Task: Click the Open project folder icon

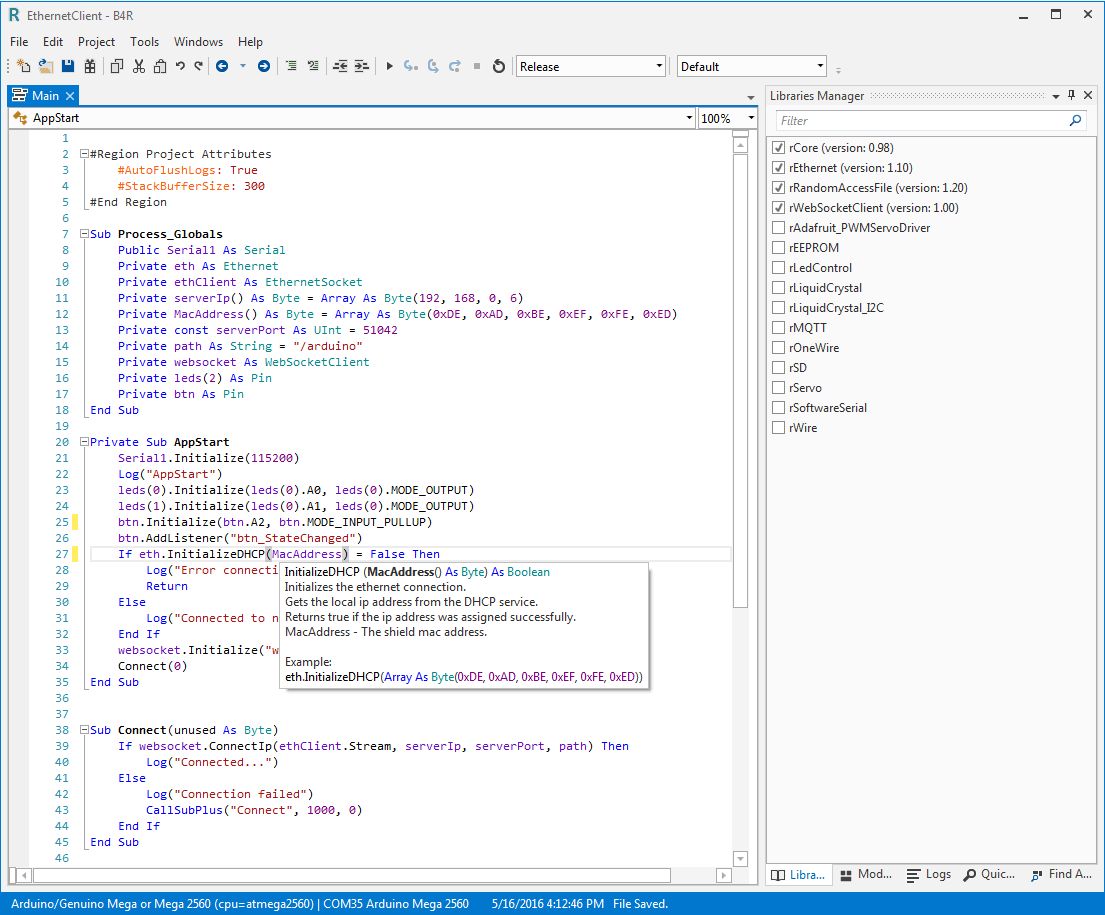Action: coord(46,67)
